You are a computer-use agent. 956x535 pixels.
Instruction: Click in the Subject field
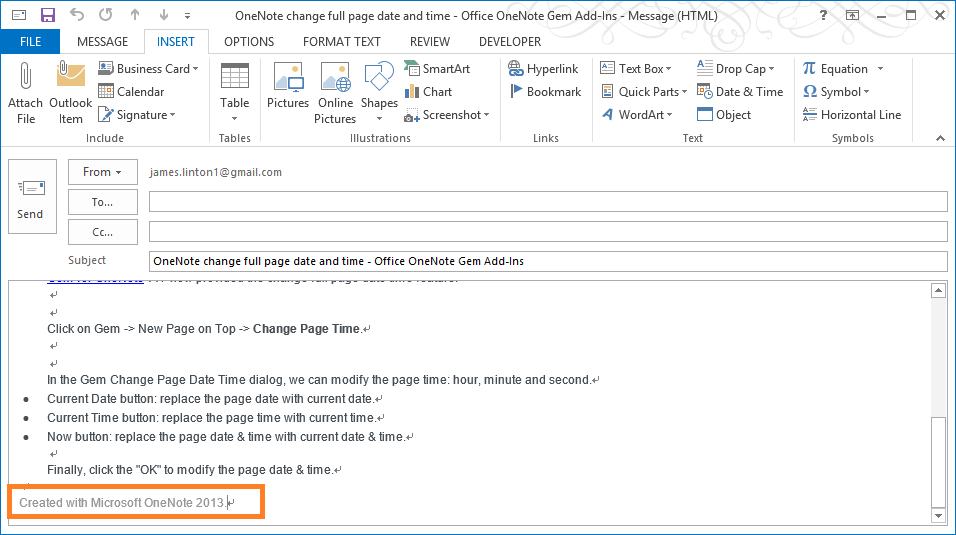(548, 261)
